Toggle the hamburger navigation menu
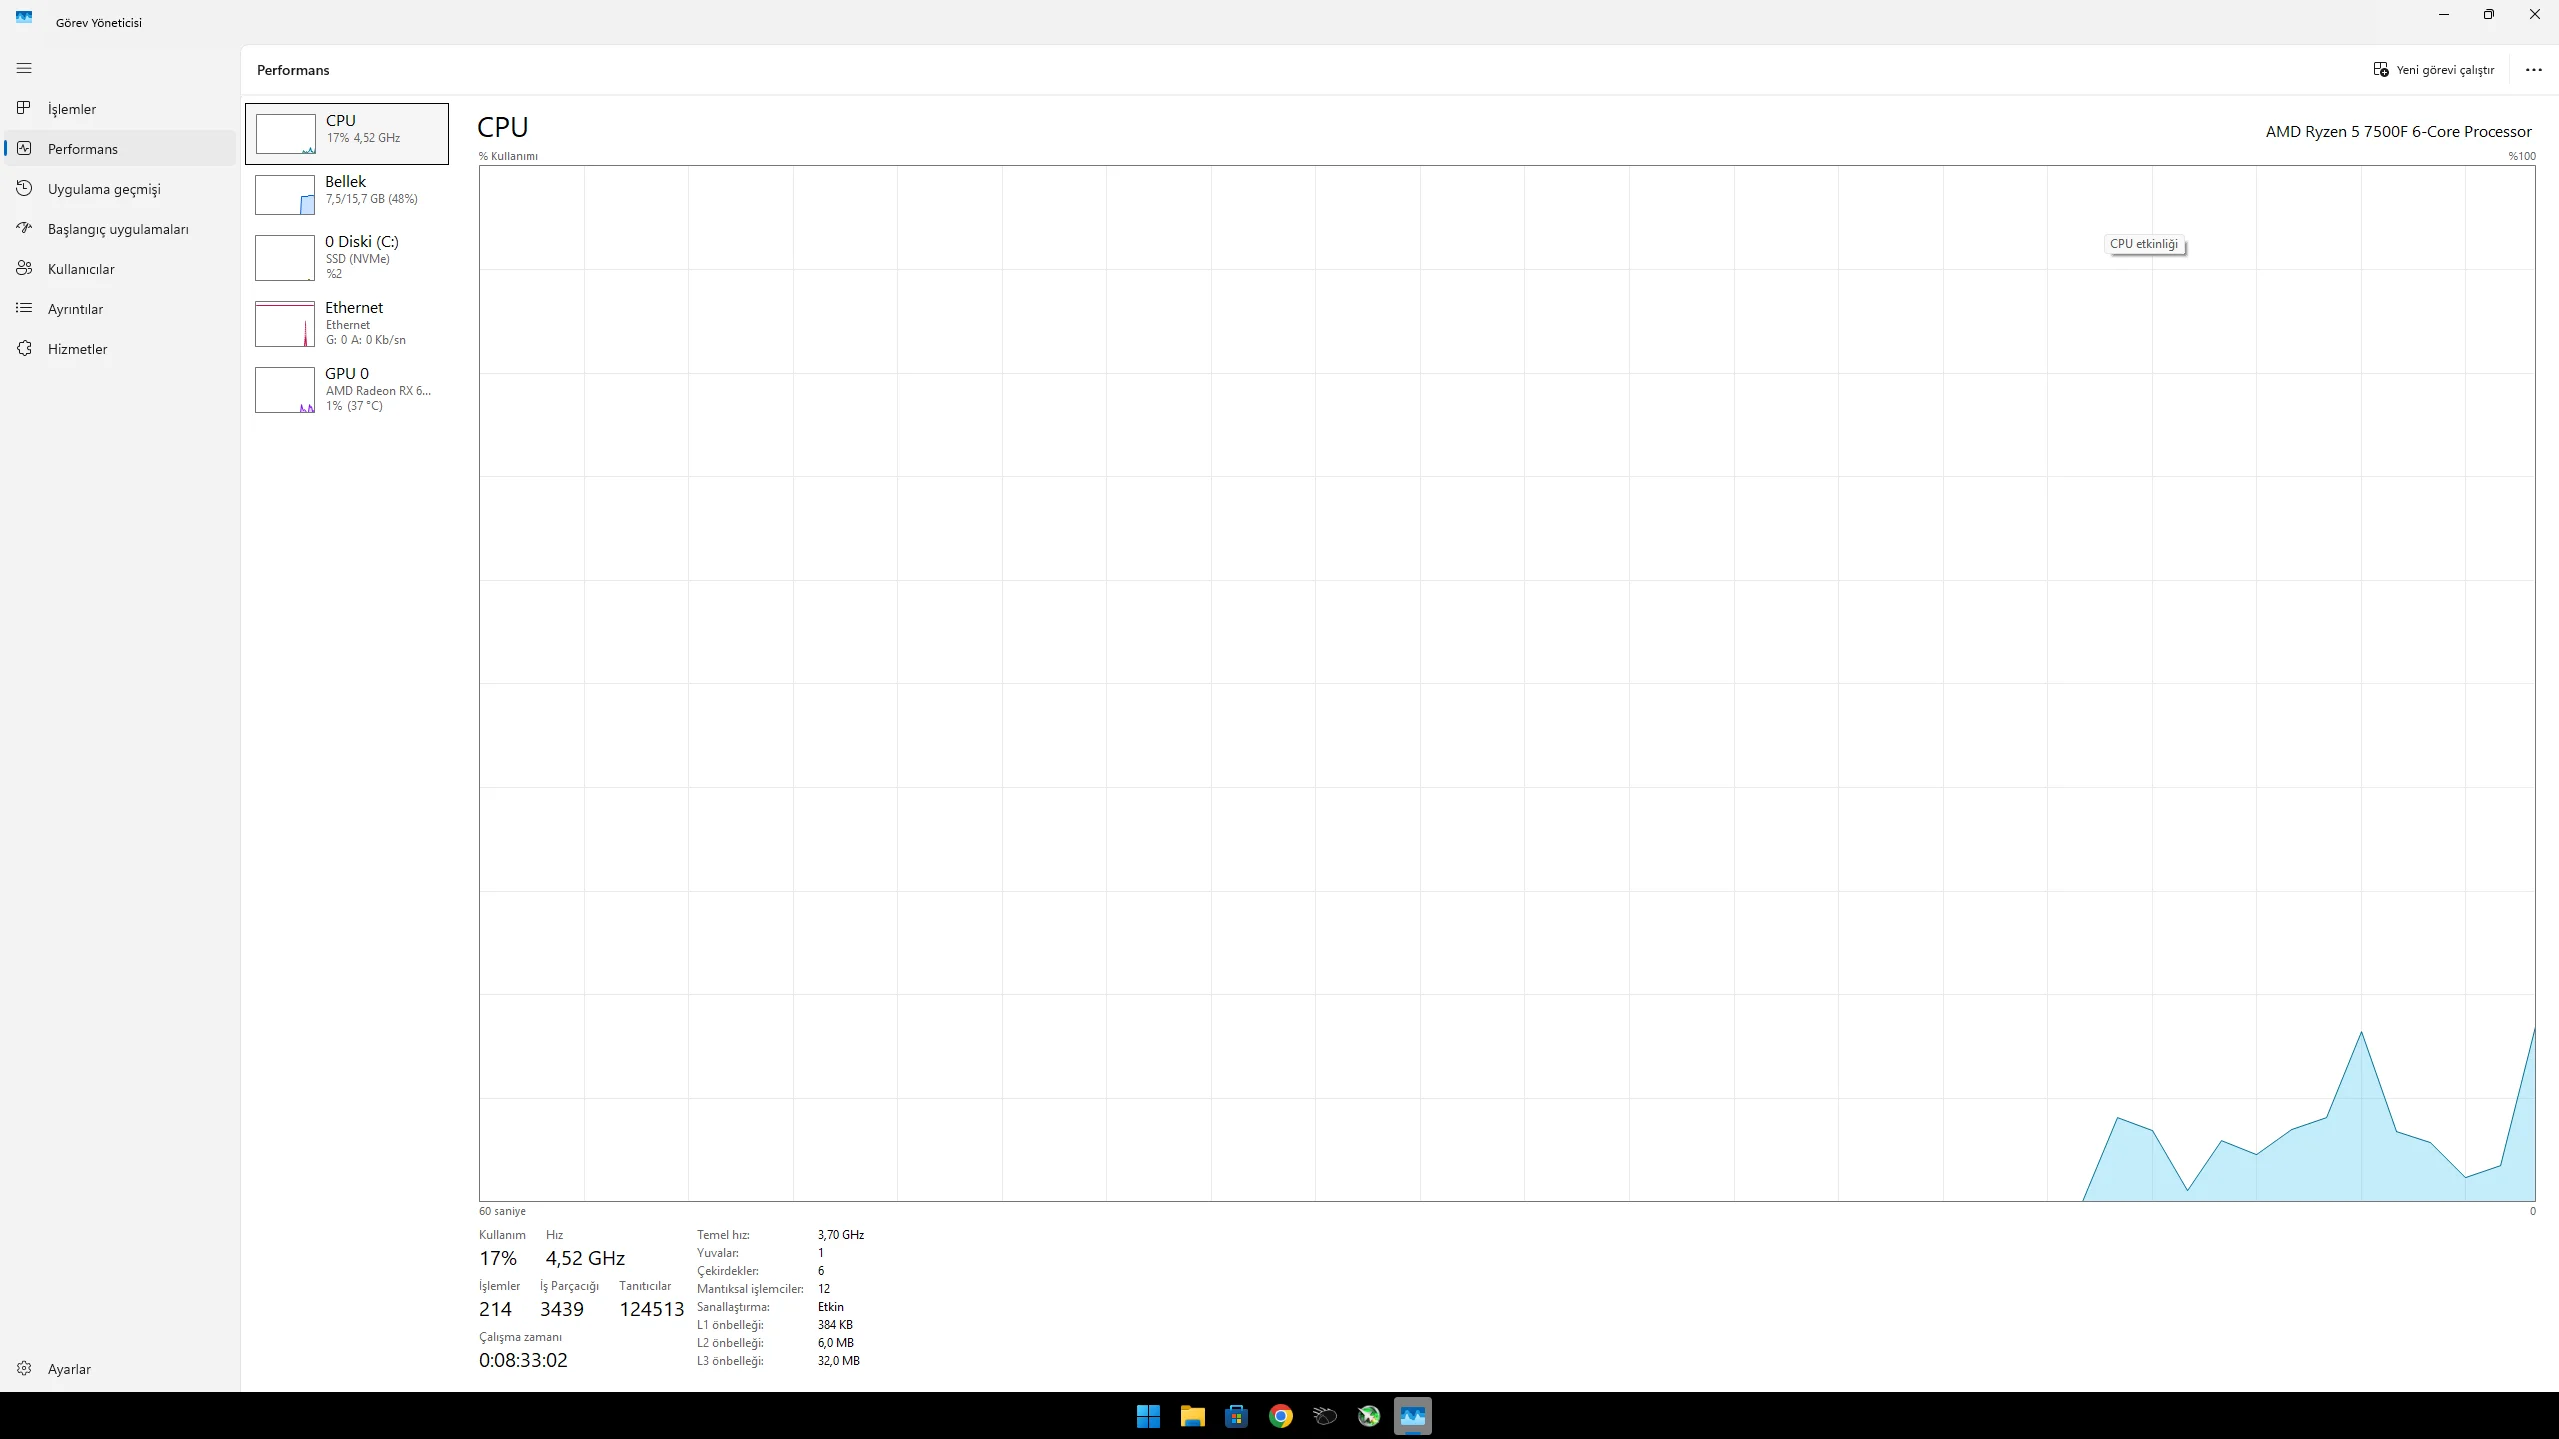2559x1439 pixels. pyautogui.click(x=24, y=68)
